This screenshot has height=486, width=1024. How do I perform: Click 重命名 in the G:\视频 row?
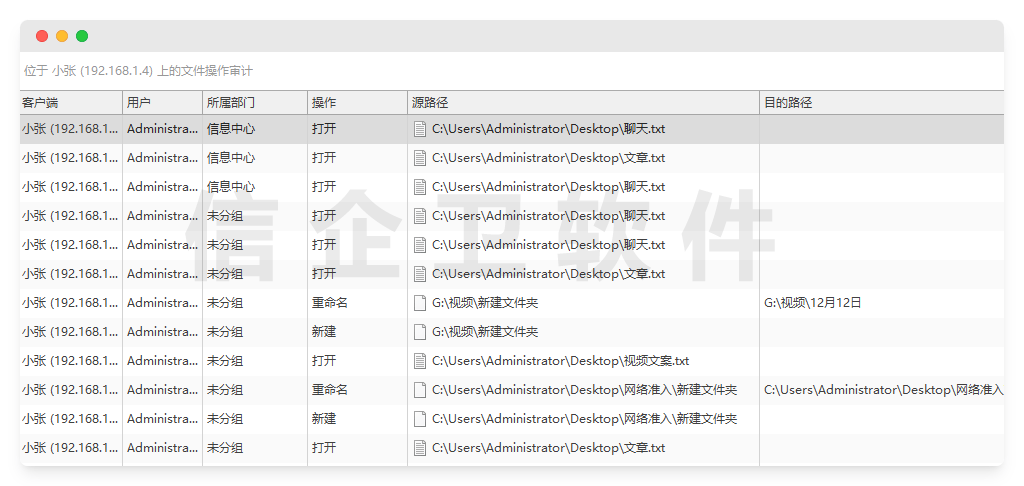329,303
